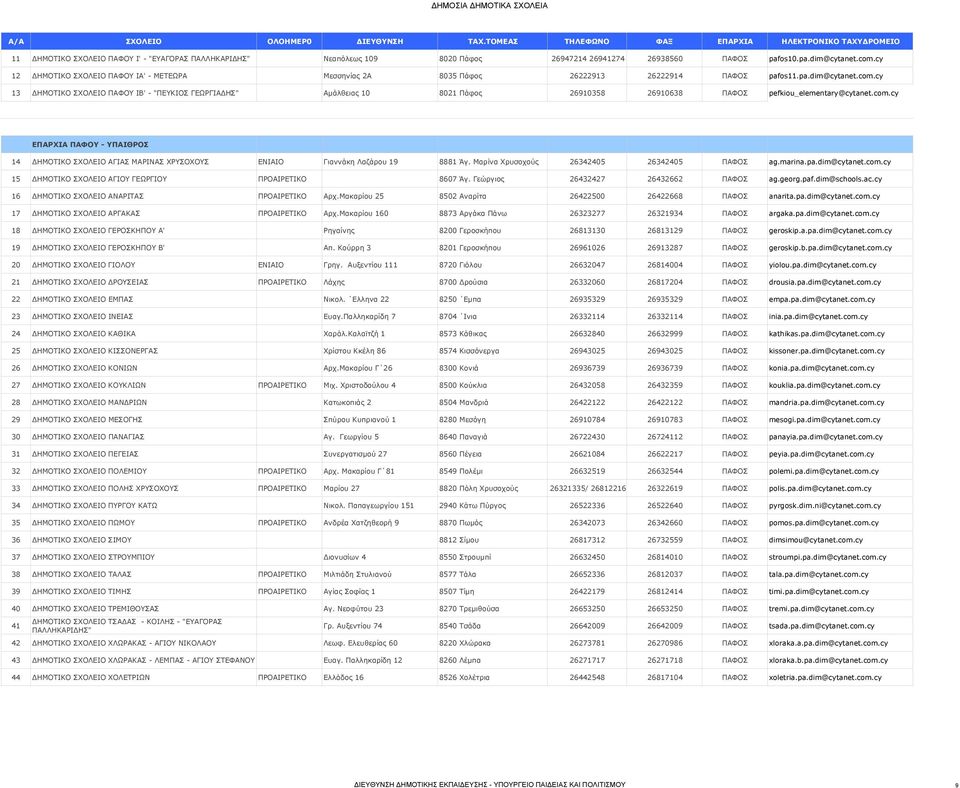
Task: Click email ag.marina.pa.dim@cytanet.com.cy
Action: 830,162
